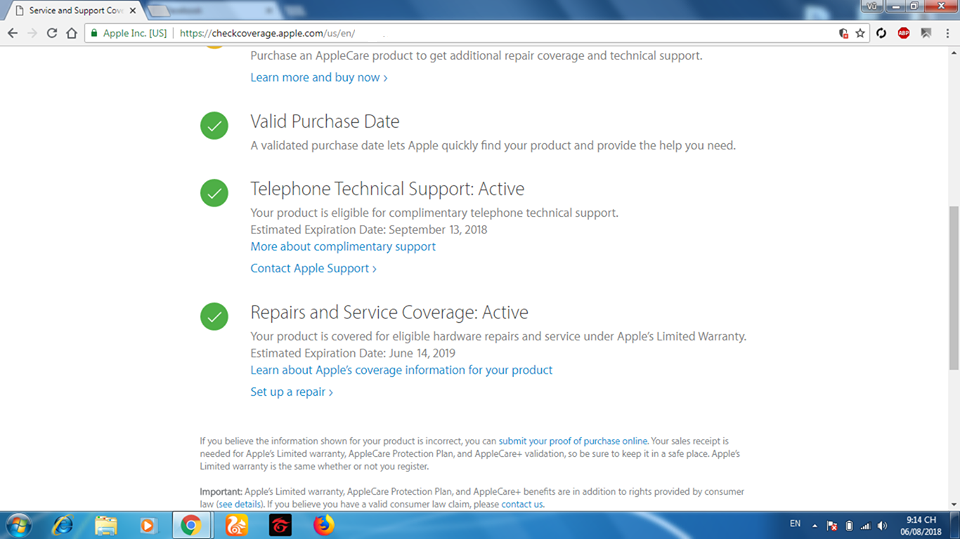Screen dimensions: 960x539
Task: Click the Show desktop button
Action: pos(955,526)
